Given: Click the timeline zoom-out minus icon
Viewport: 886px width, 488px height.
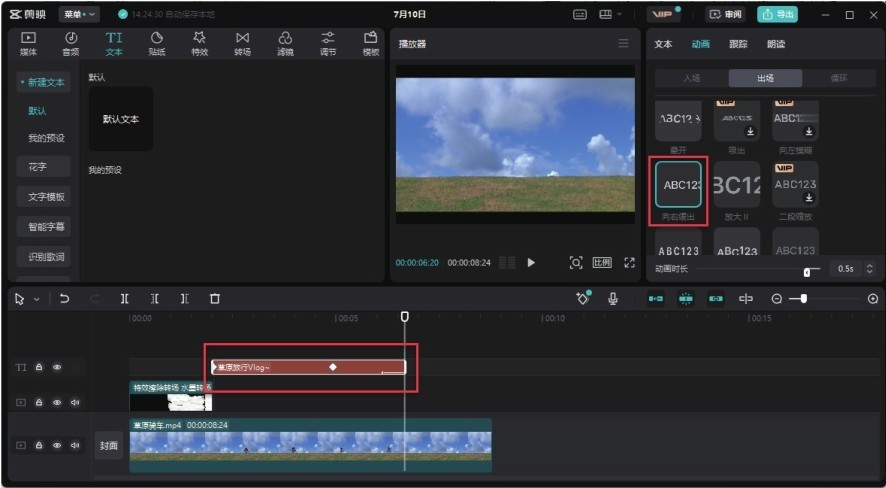Looking at the screenshot, I should [777, 299].
